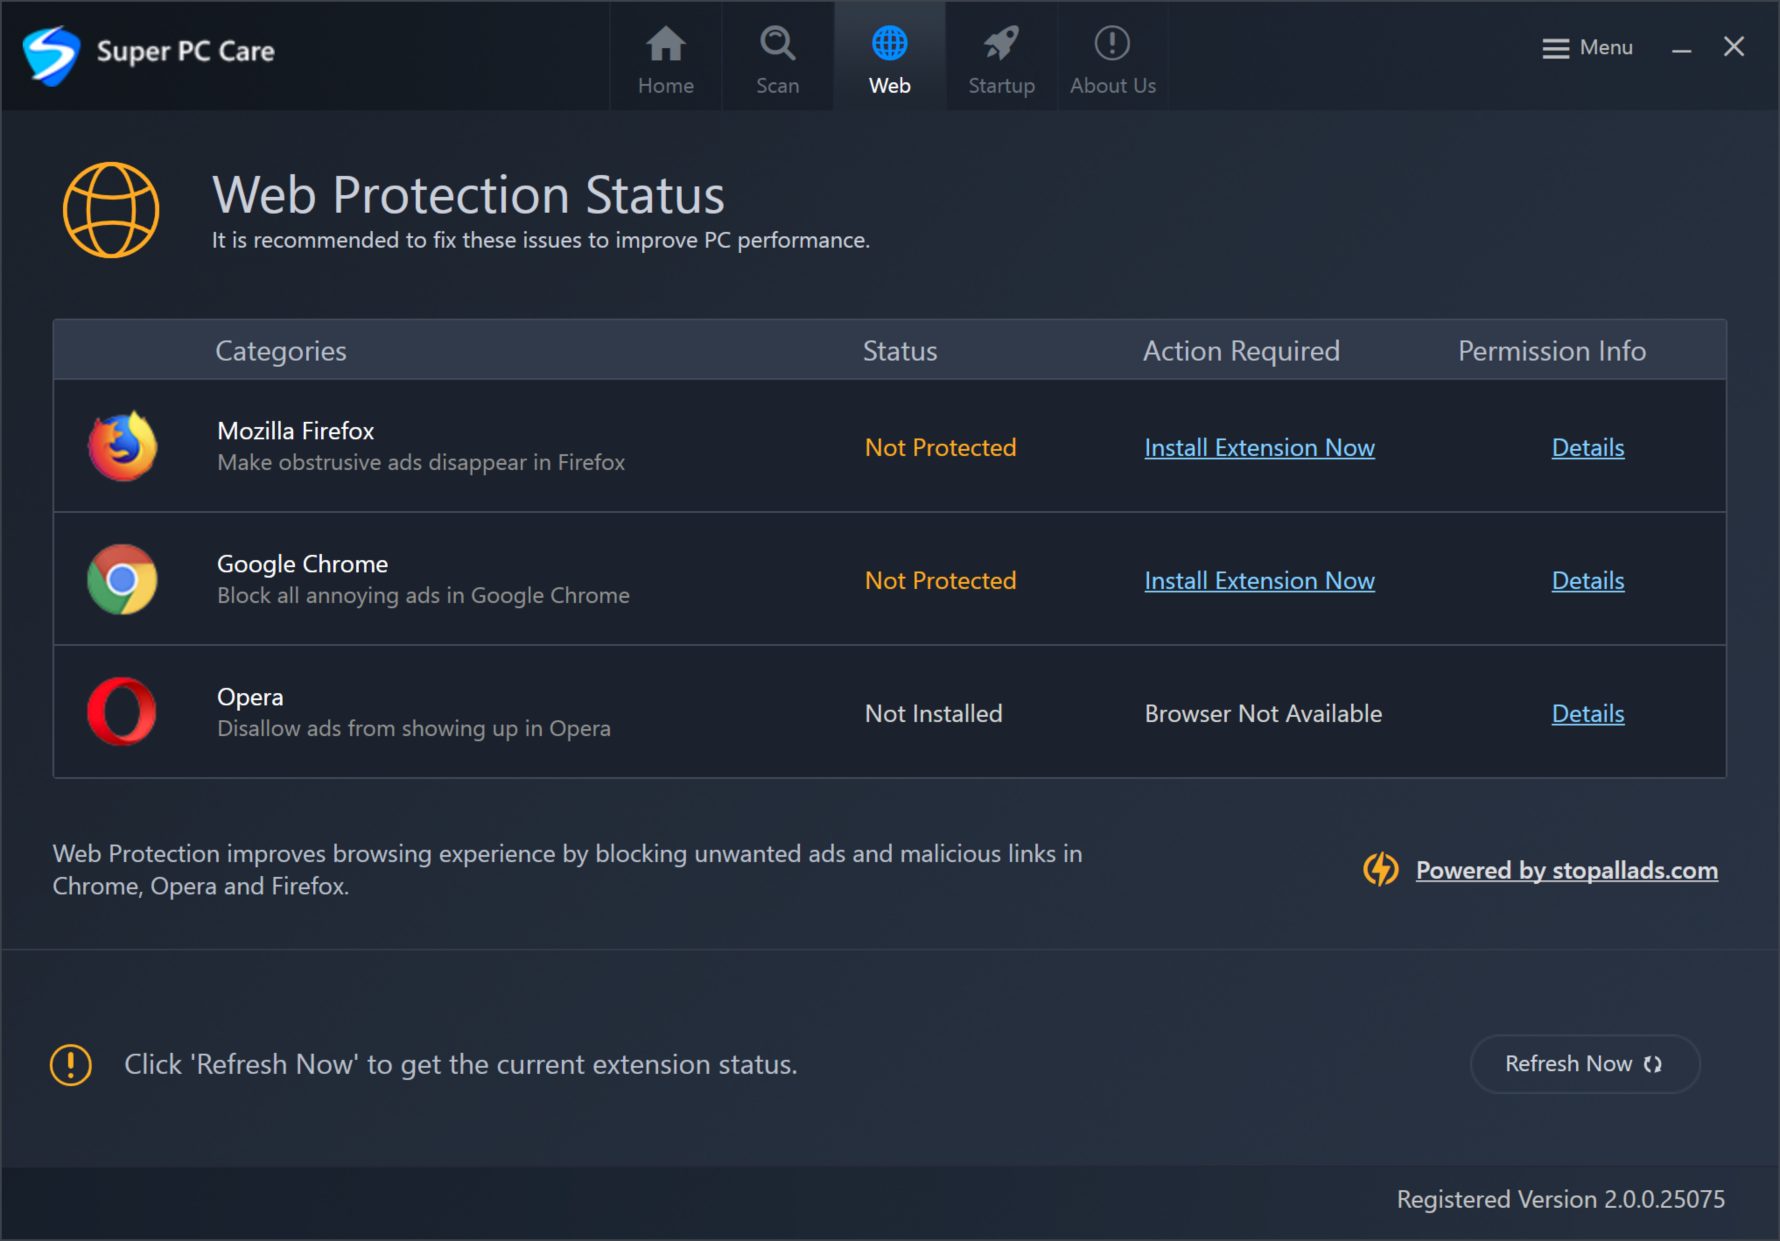The height and width of the screenshot is (1241, 1780).
Task: Open the Menu hamburger button
Action: [x=1587, y=48]
